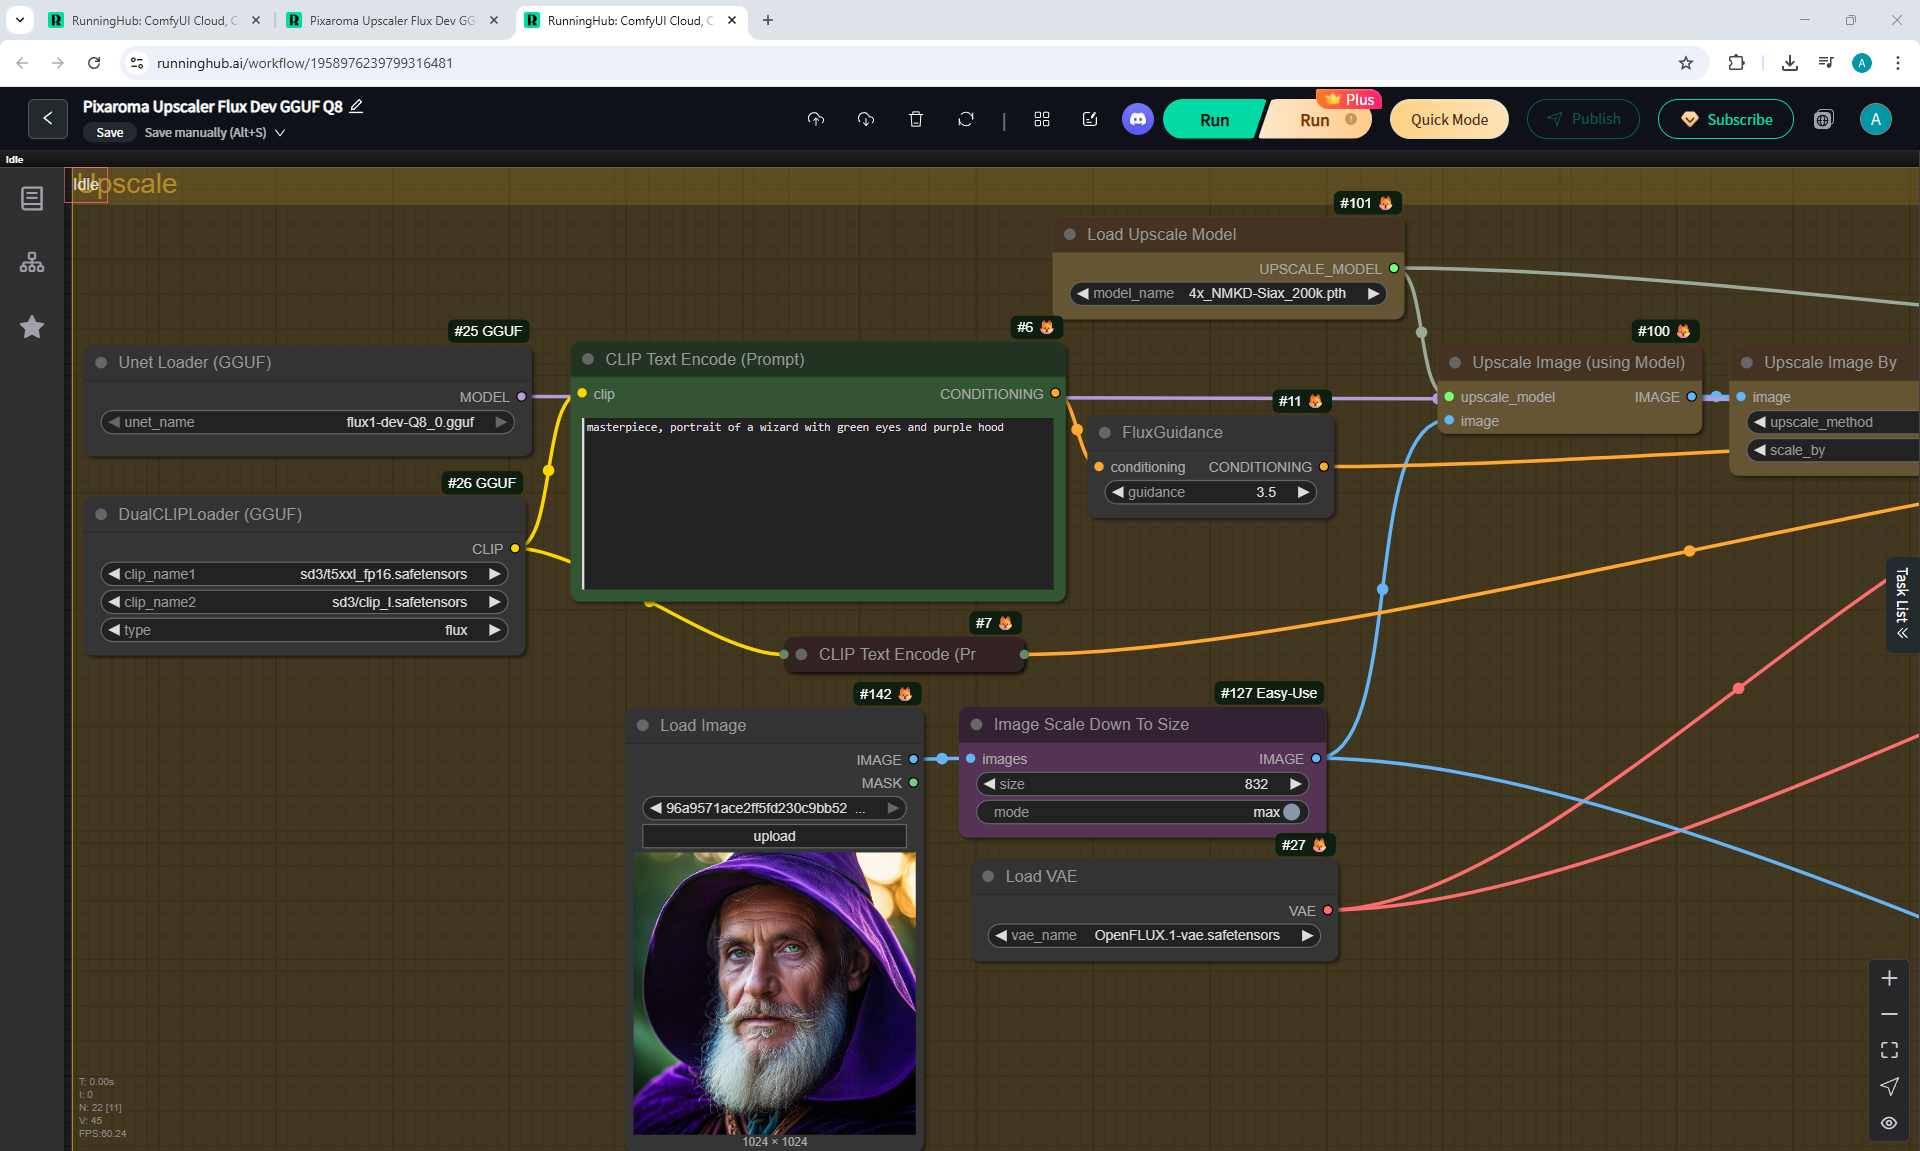Screen dimensions: 1920x1151
Task: Open the unet_name model dropdown
Action: coord(308,422)
